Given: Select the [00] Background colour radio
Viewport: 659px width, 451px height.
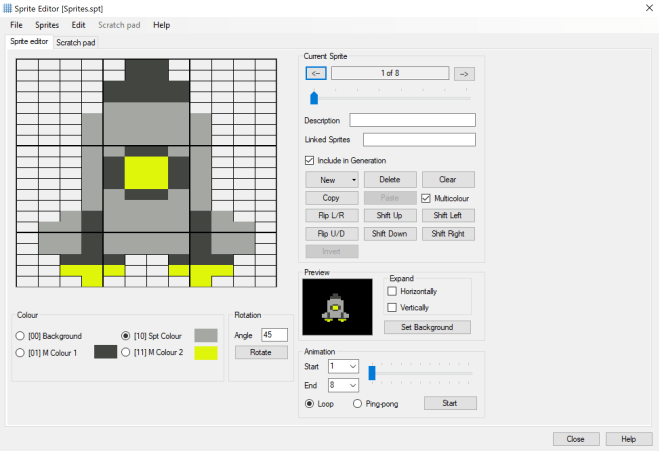Looking at the screenshot, I should click(20, 336).
